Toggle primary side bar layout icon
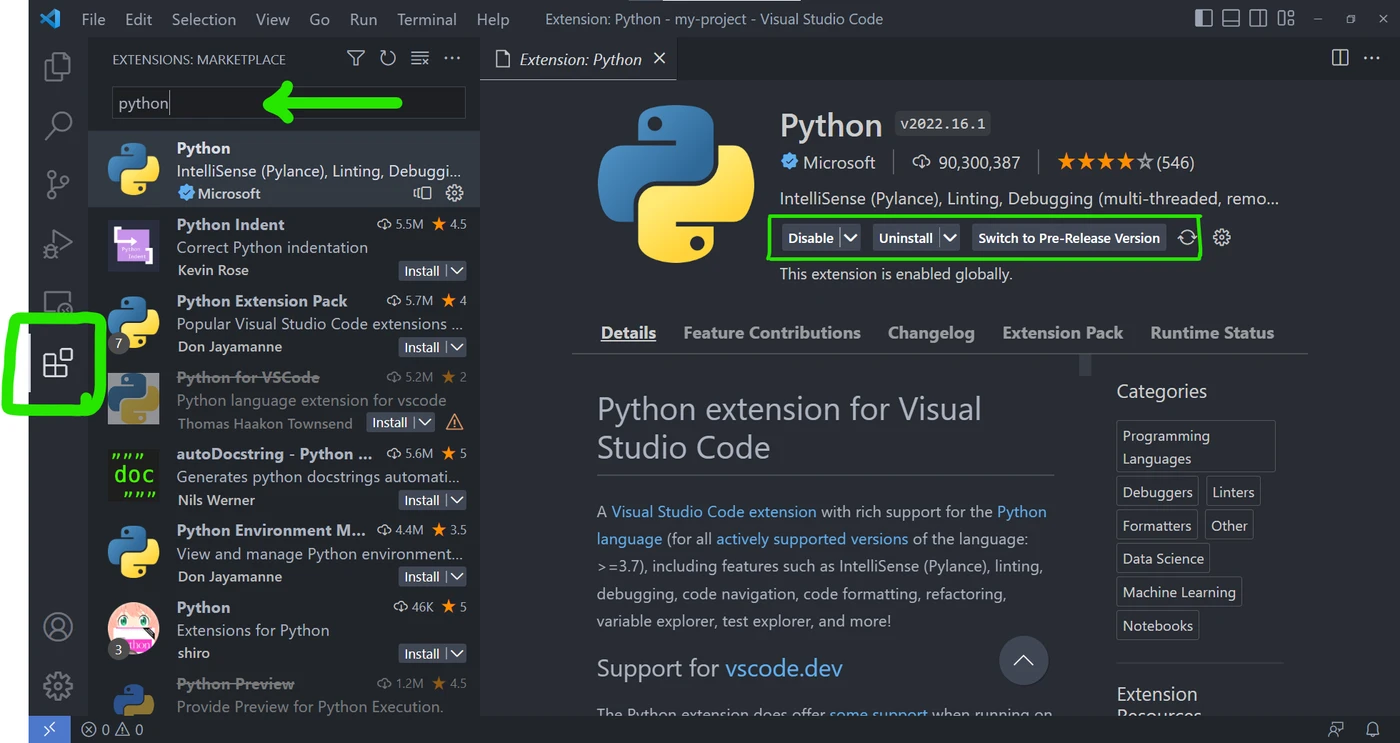Image resolution: width=1400 pixels, height=743 pixels. tap(1204, 19)
